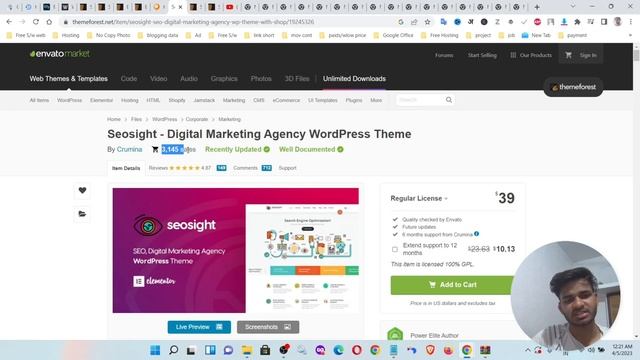Screen dimensions: 640x360
Task: Open the Extensions puzzle-piece menu
Action: [x=577, y=22]
